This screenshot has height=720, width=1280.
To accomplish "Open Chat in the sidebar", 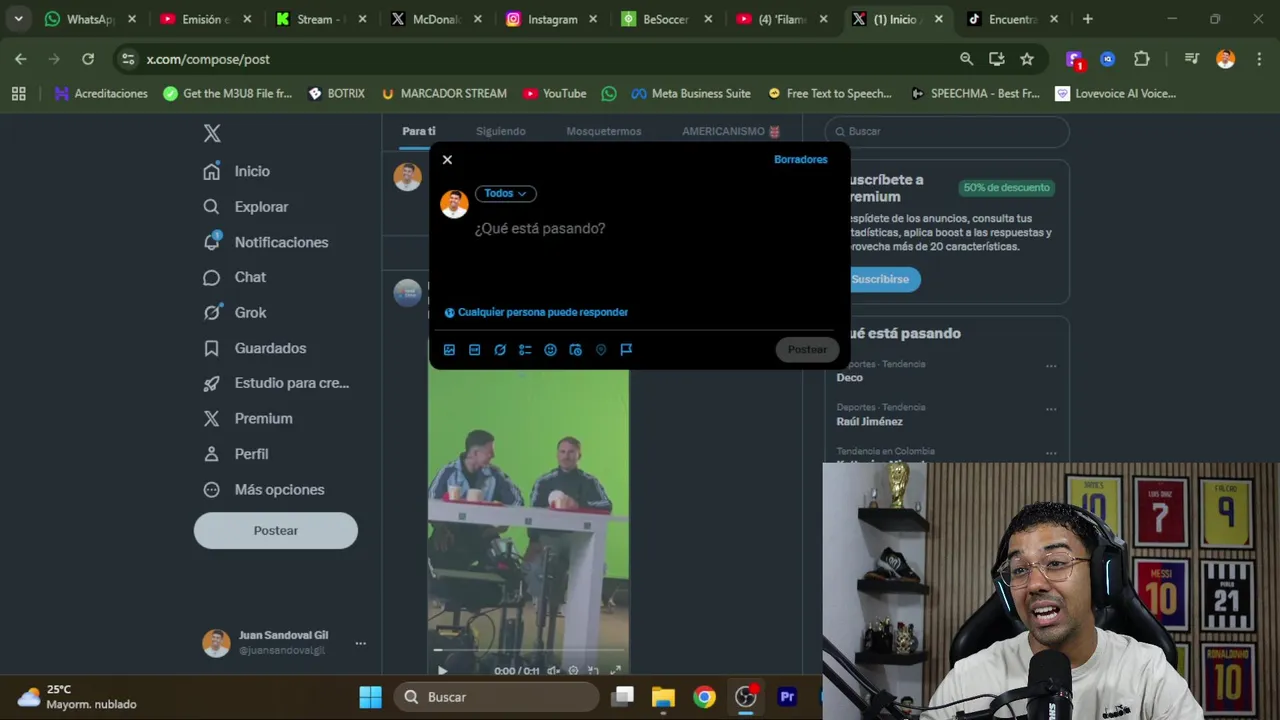I will pyautogui.click(x=235, y=277).
